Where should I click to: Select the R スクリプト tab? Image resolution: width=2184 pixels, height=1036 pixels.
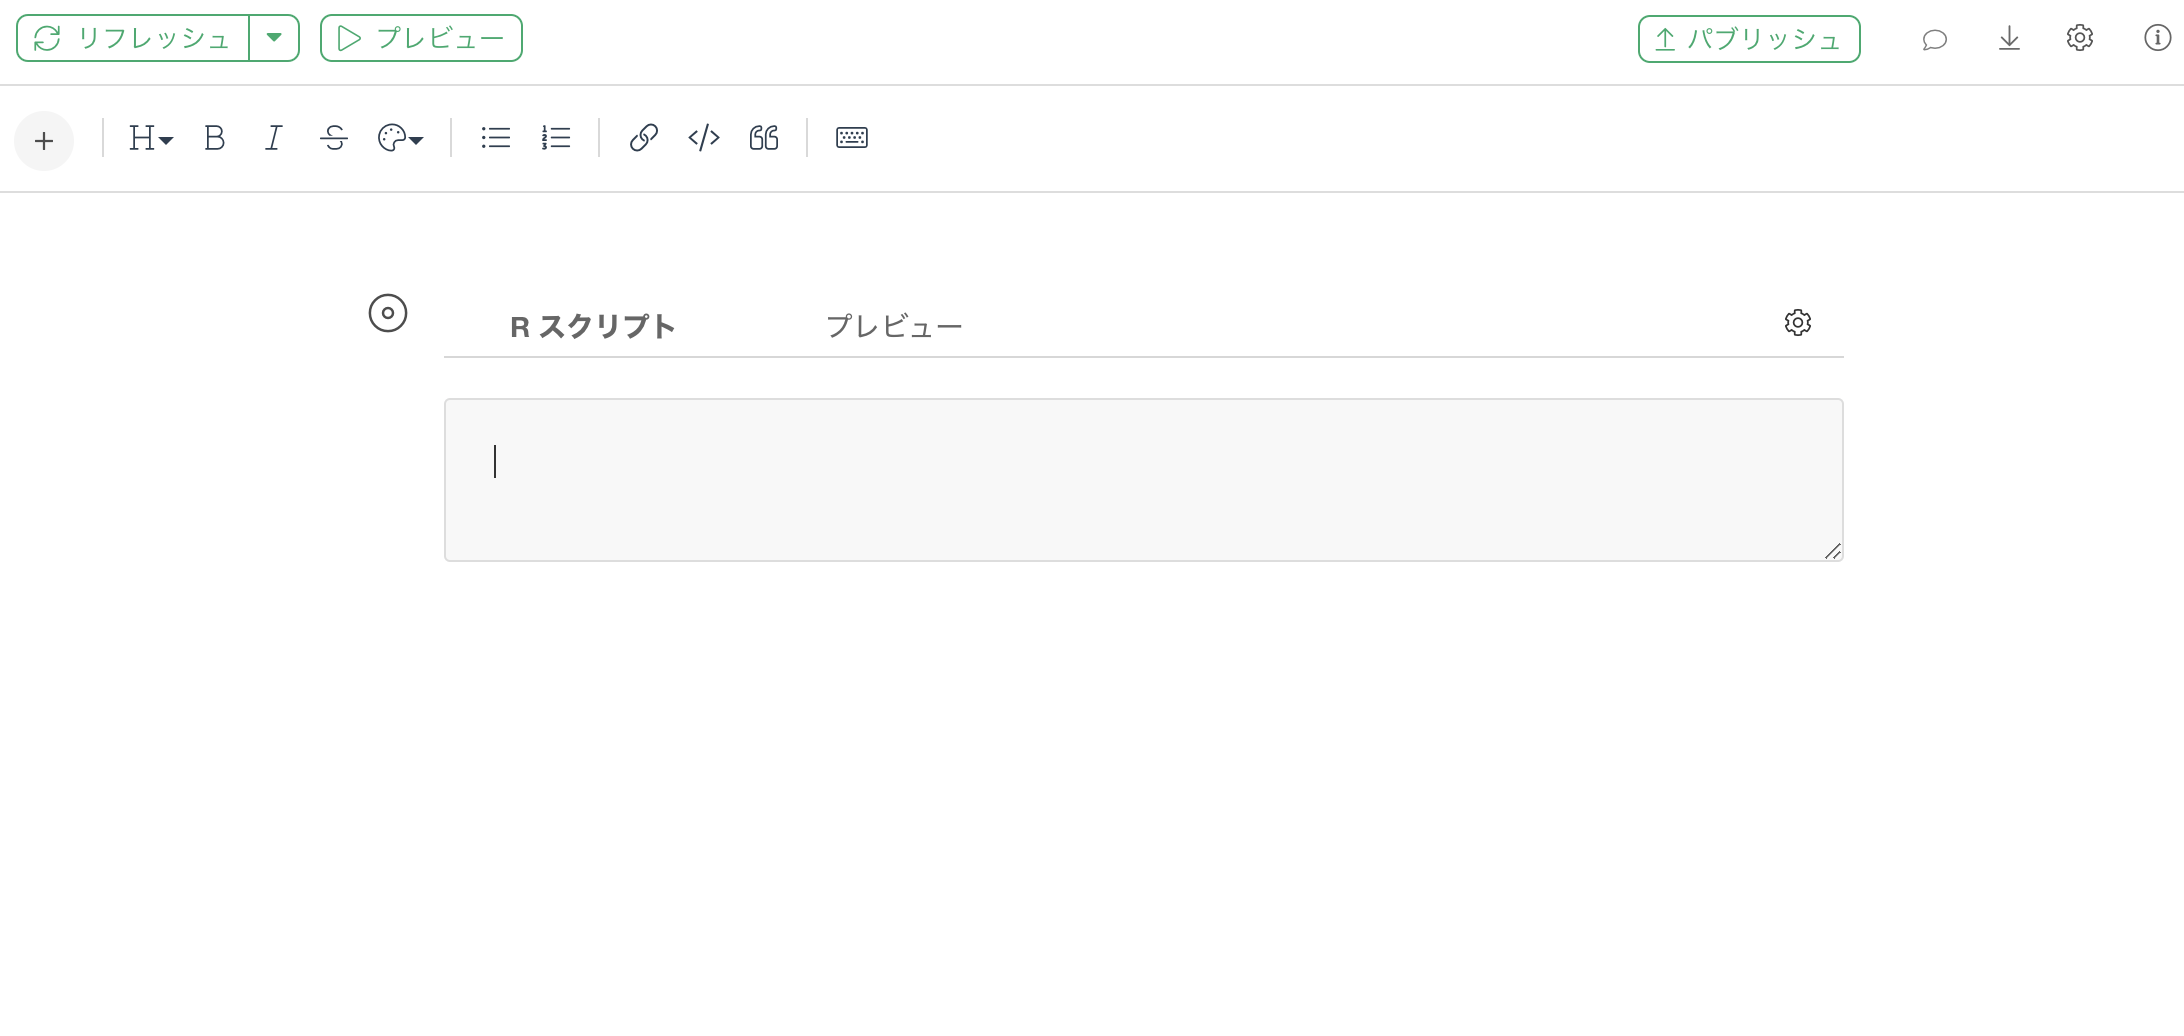[592, 326]
